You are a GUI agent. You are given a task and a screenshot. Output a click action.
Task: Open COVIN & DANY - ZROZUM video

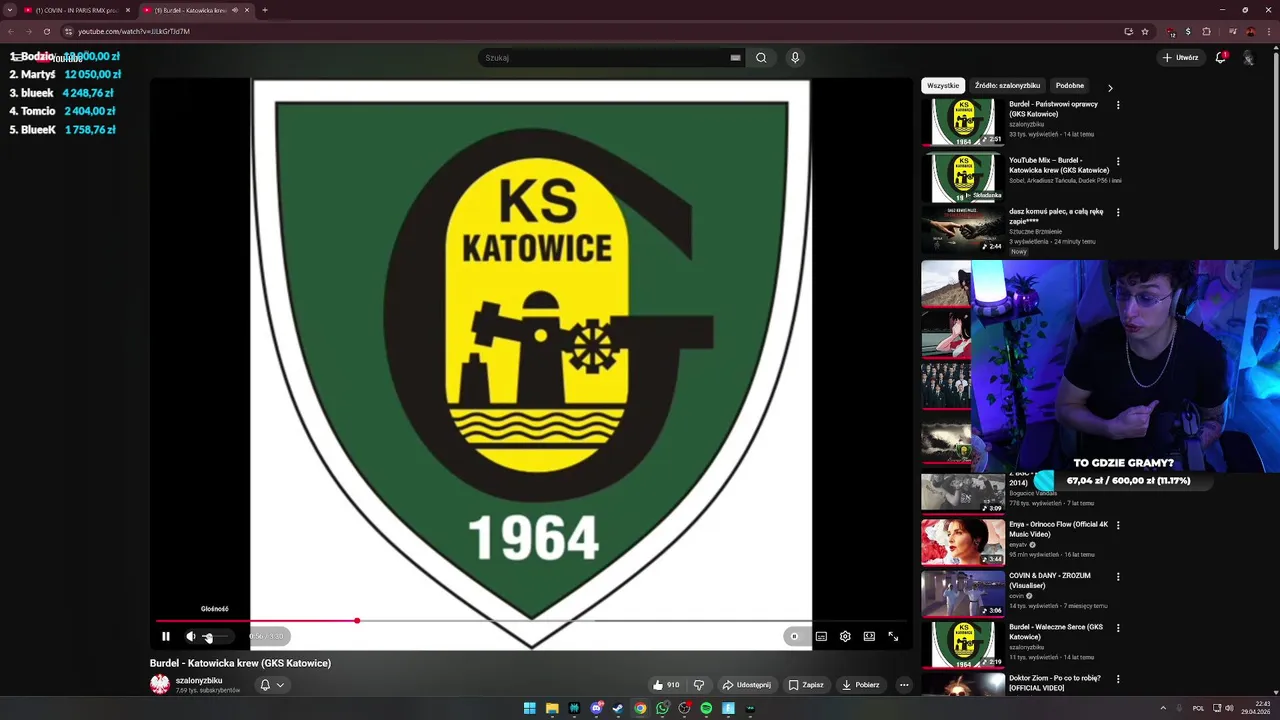(x=963, y=593)
